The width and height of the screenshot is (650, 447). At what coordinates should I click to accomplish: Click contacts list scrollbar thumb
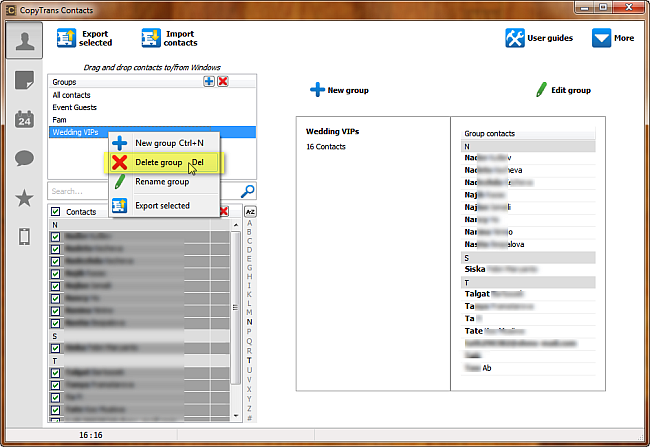[235, 308]
